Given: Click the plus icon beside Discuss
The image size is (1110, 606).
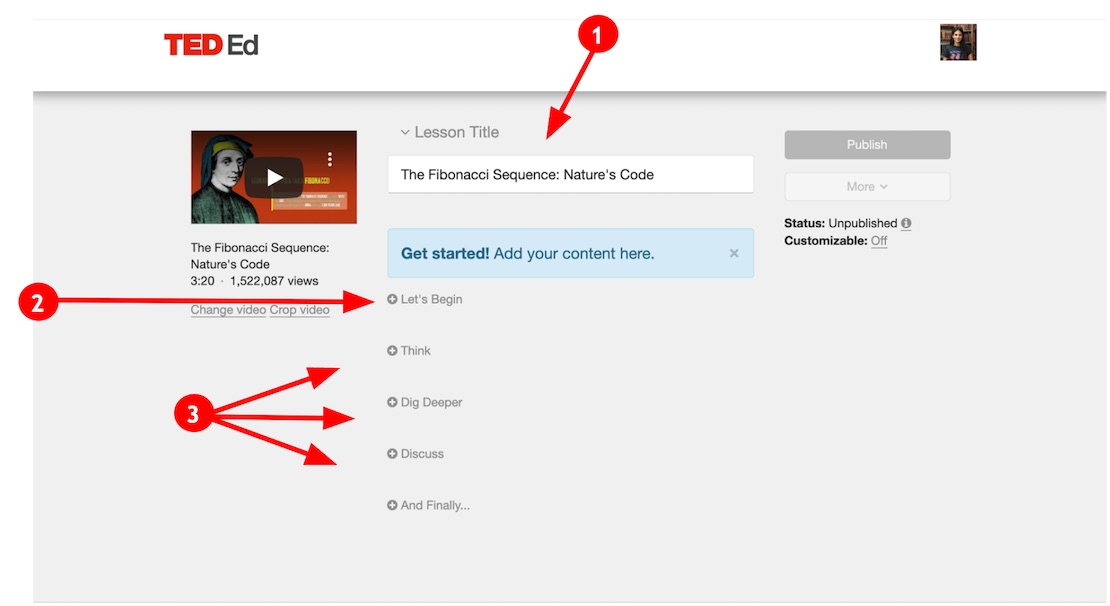Looking at the screenshot, I should click(x=392, y=454).
